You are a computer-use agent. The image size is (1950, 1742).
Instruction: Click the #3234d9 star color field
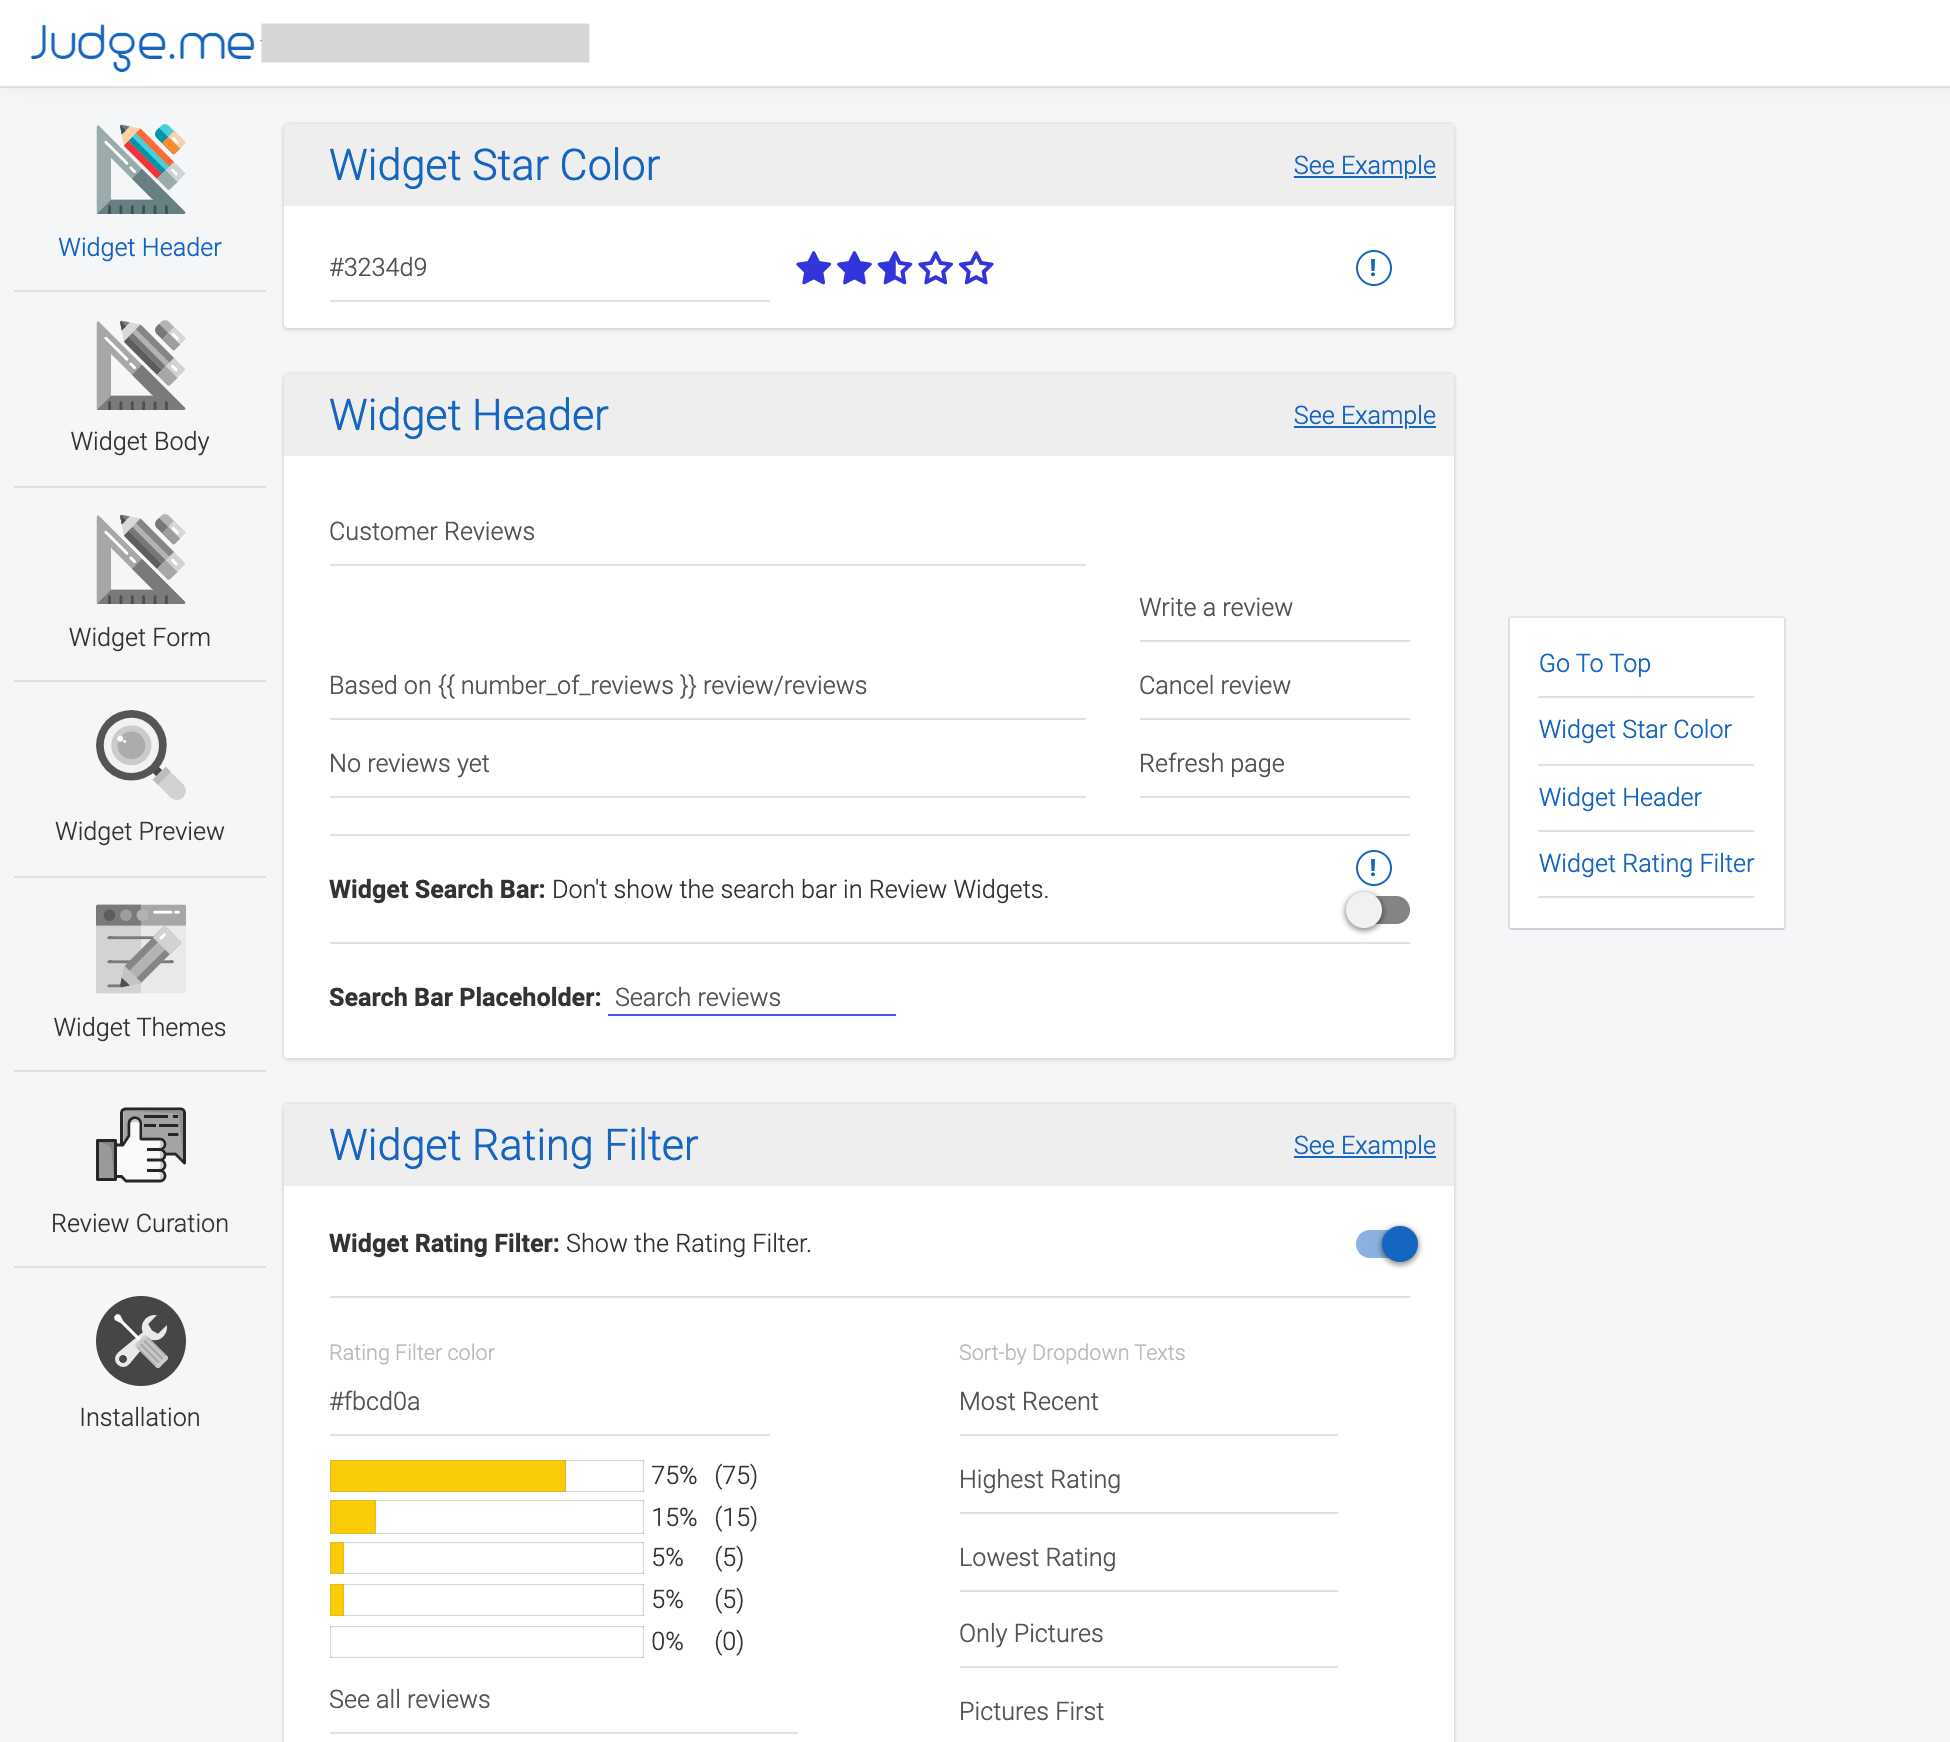[549, 268]
